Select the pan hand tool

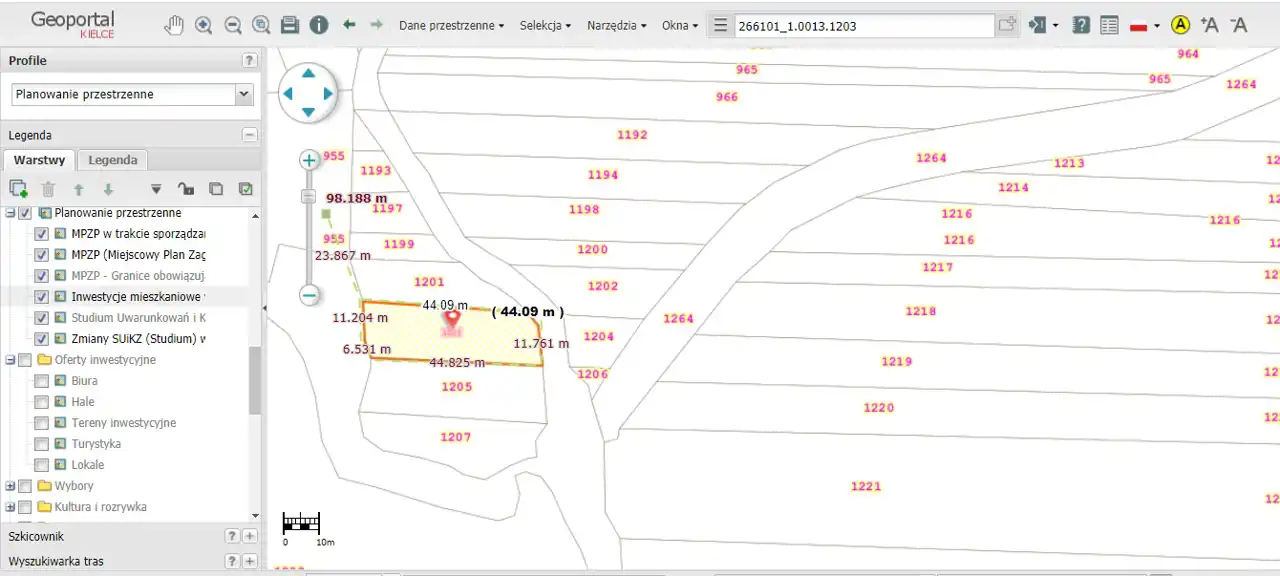coord(175,25)
